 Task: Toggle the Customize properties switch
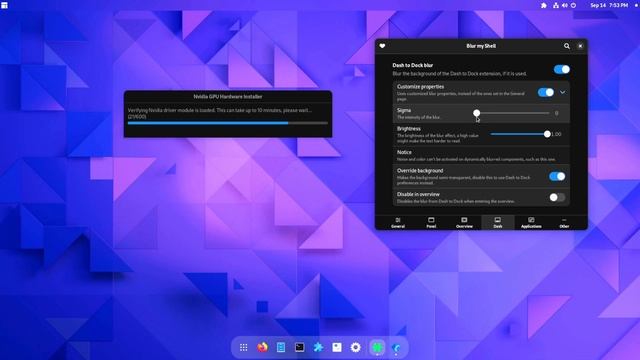(546, 92)
